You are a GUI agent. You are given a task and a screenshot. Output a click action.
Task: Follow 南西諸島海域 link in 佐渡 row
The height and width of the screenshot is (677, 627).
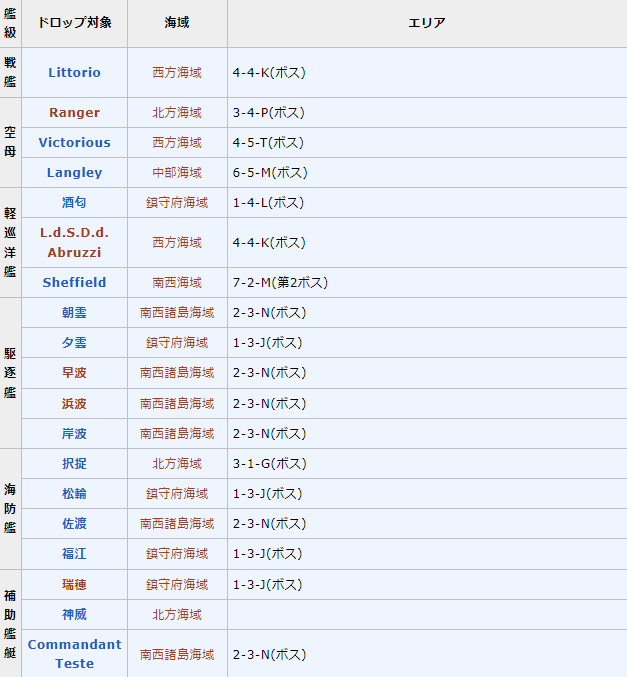(177, 524)
